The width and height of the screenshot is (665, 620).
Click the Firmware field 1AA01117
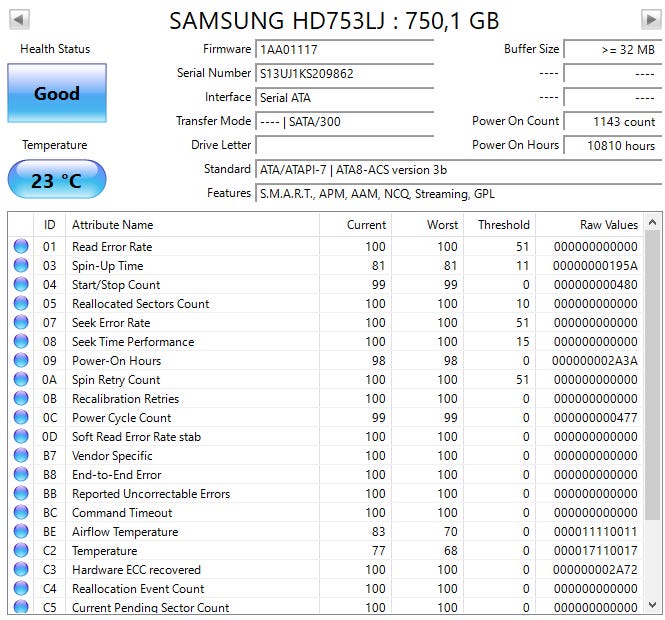(x=344, y=49)
